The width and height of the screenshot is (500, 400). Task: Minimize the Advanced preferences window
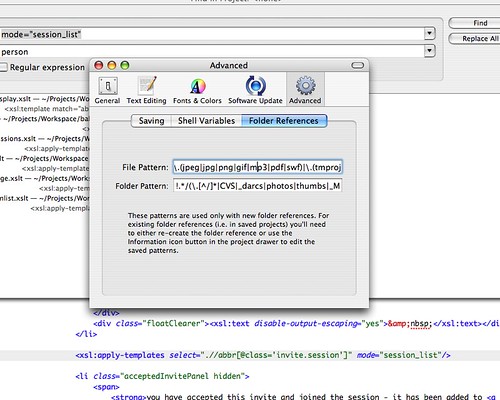[112, 65]
